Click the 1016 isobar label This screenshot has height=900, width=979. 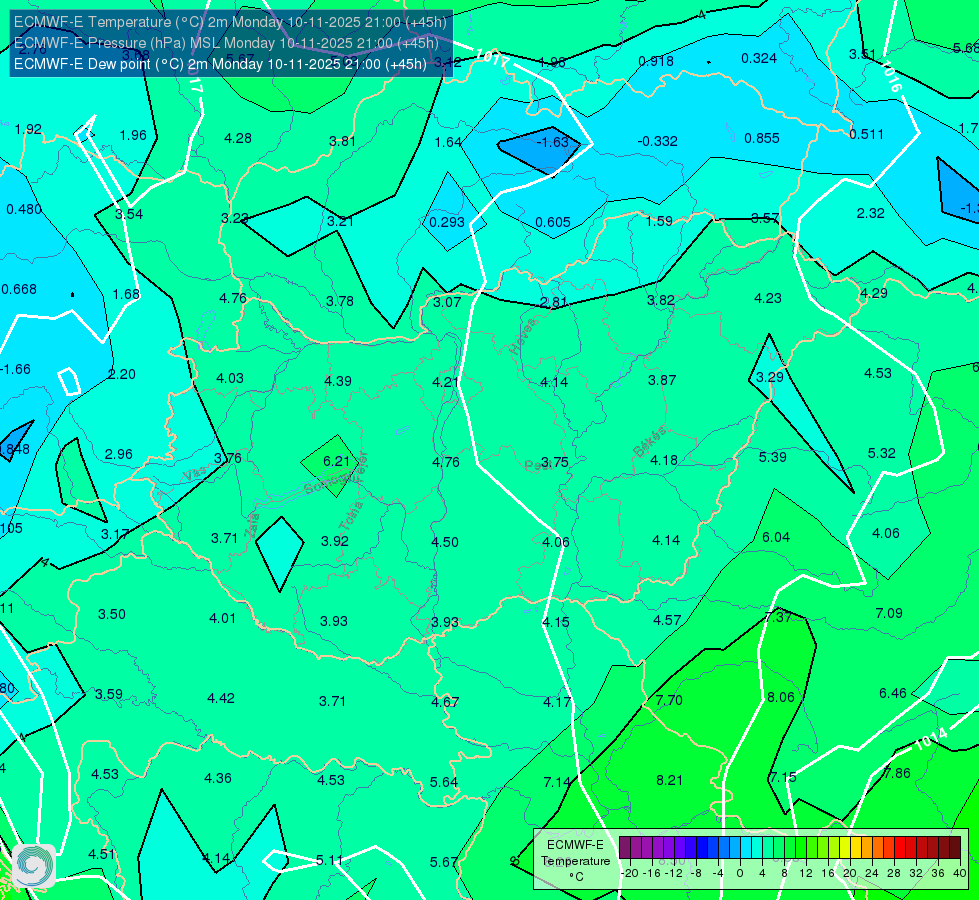click(892, 76)
